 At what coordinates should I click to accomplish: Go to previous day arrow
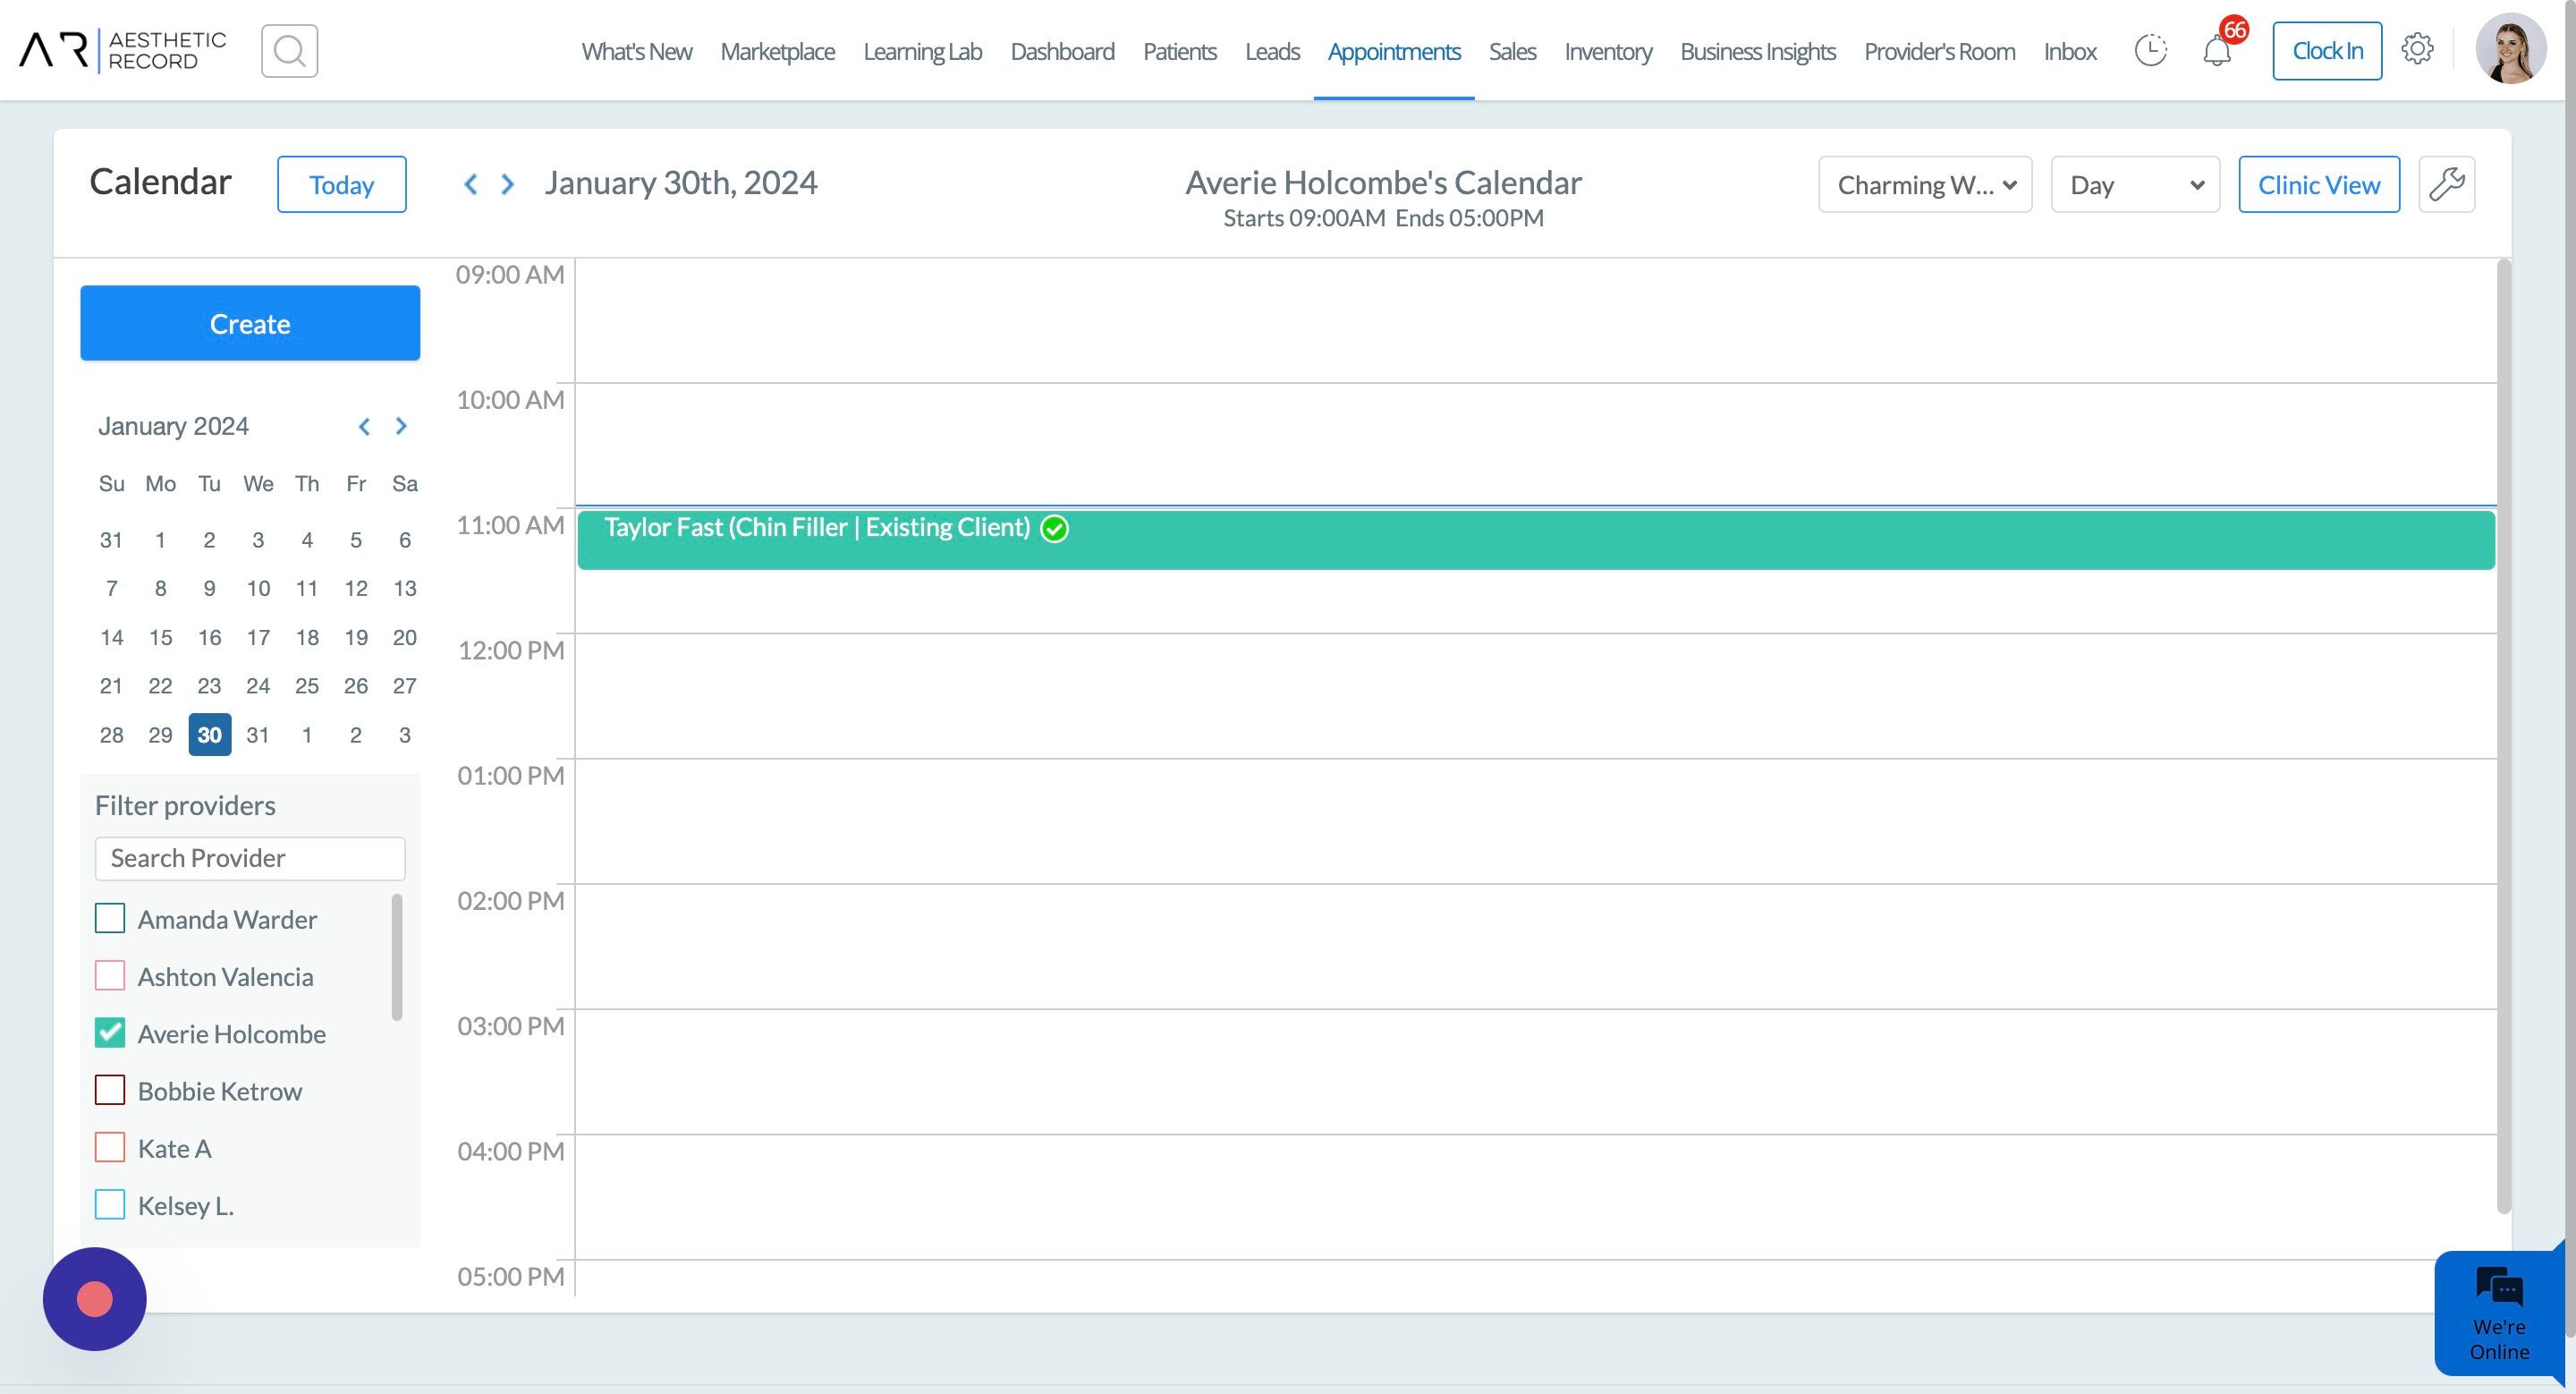click(x=470, y=184)
